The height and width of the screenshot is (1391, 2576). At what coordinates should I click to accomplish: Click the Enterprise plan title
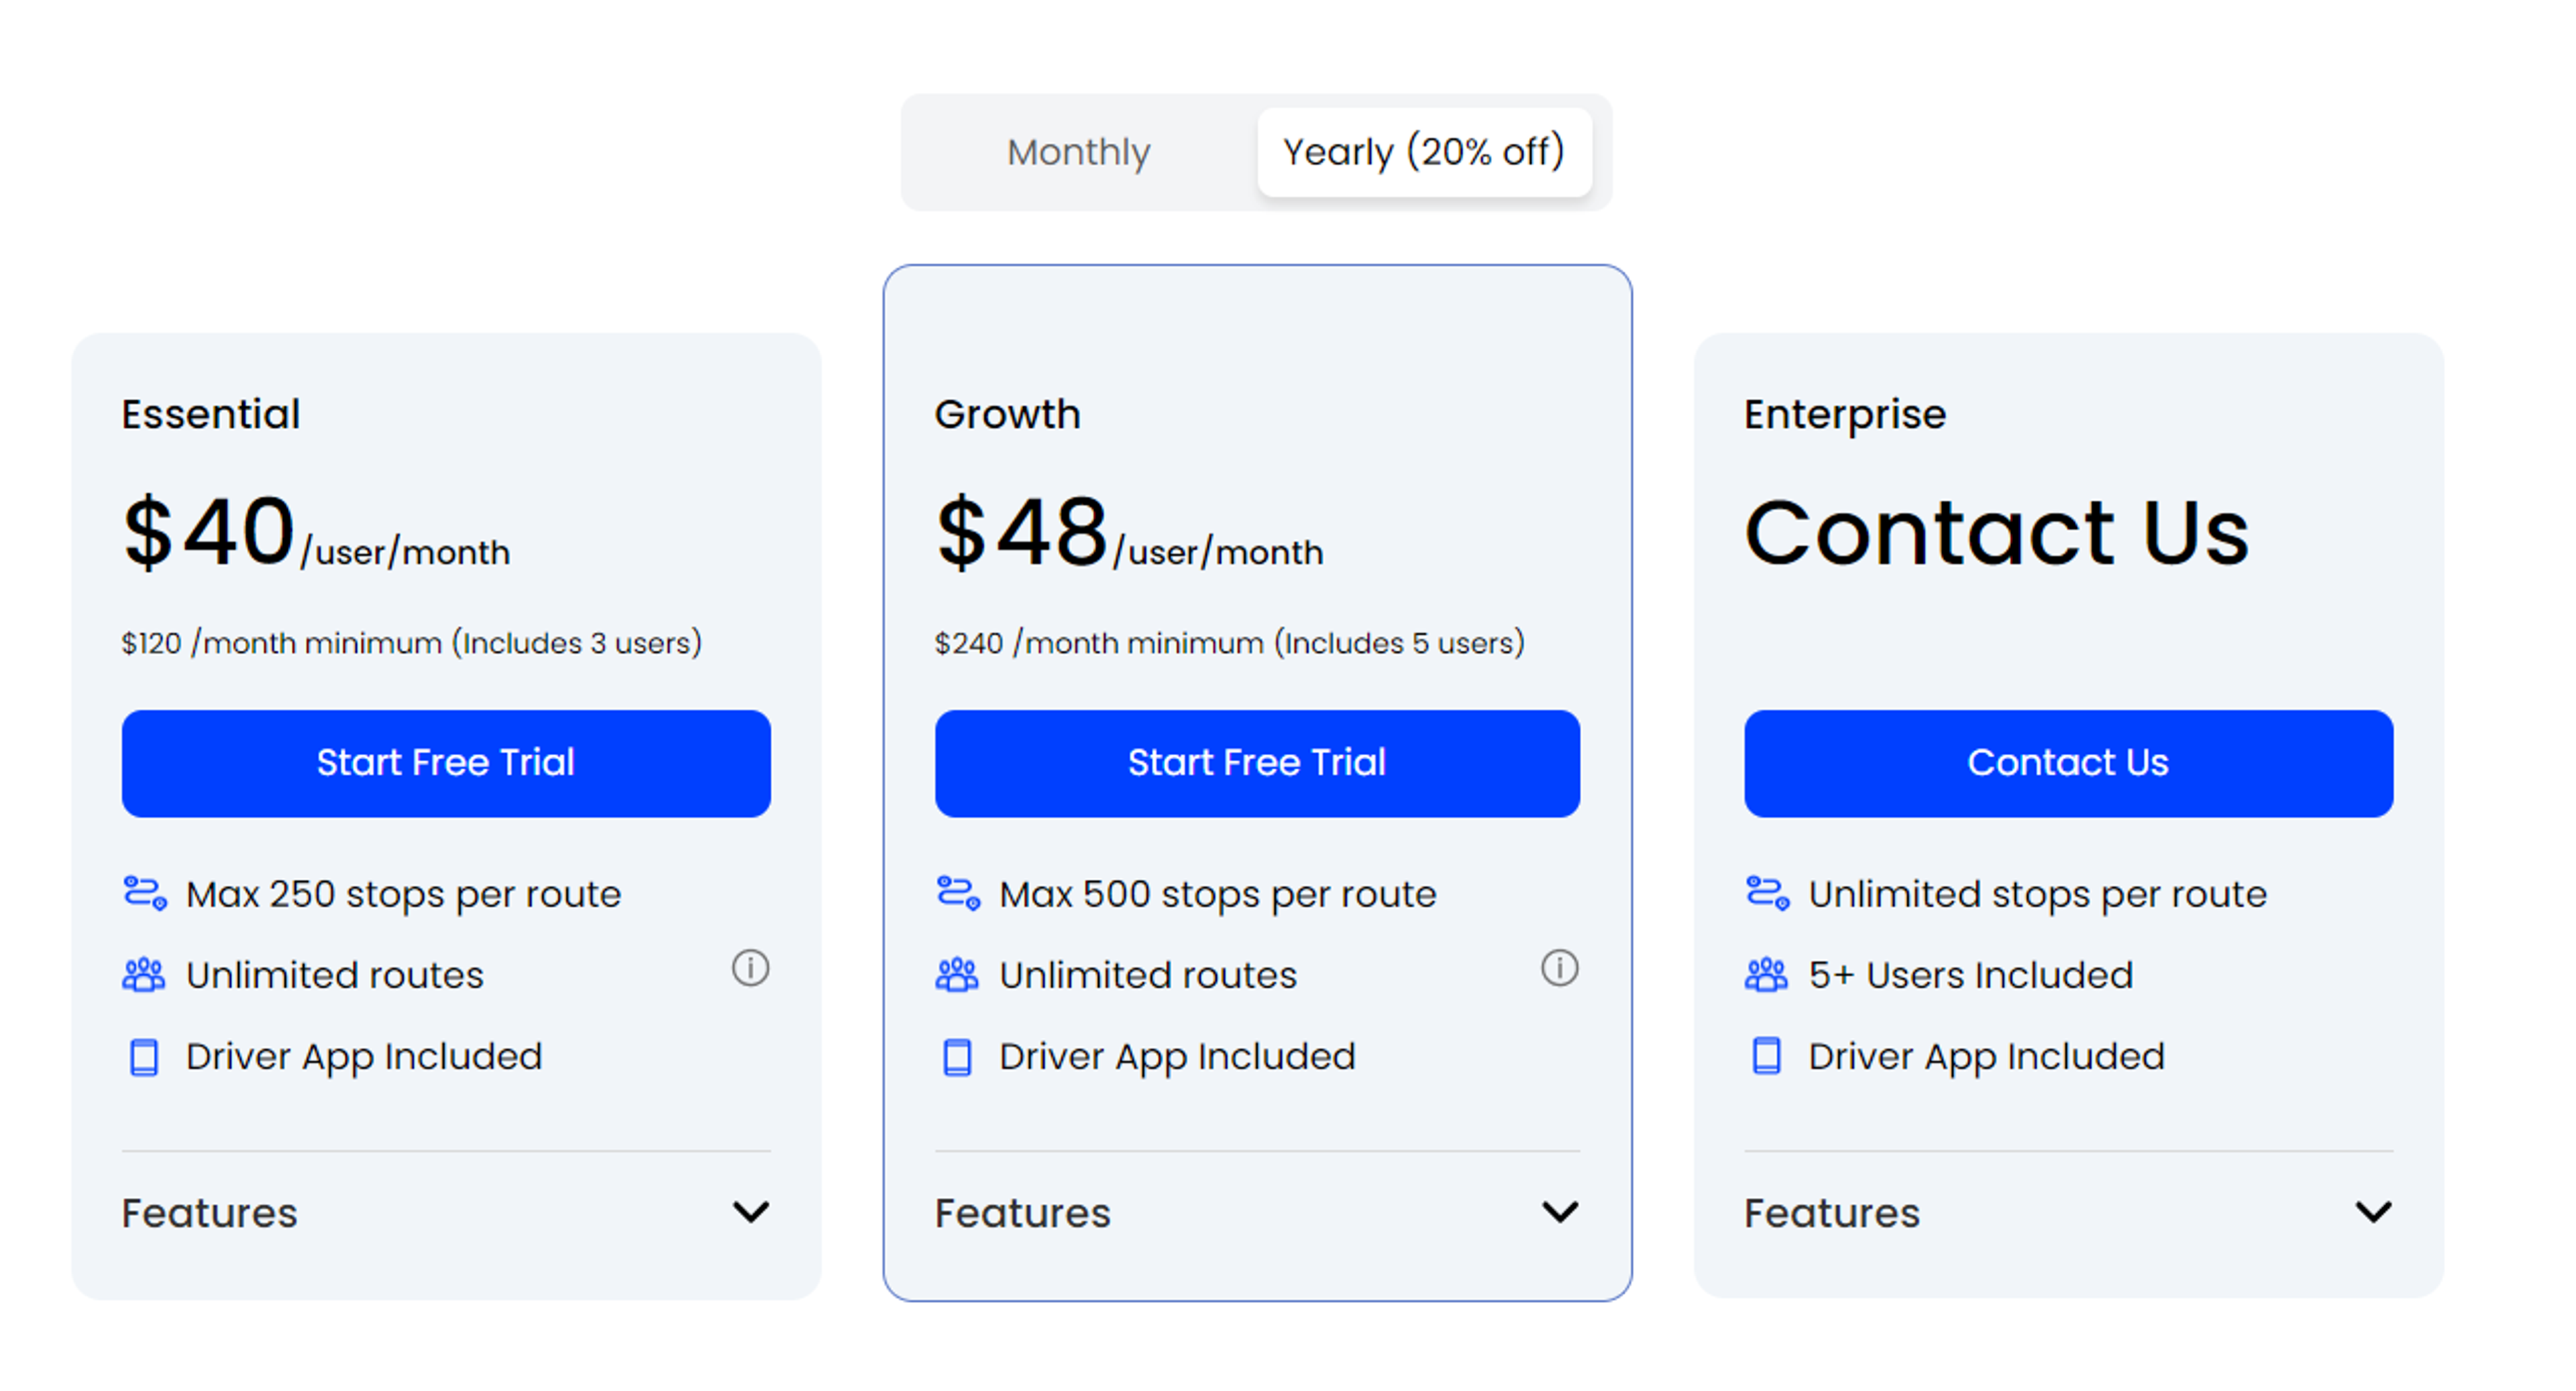(x=1845, y=415)
